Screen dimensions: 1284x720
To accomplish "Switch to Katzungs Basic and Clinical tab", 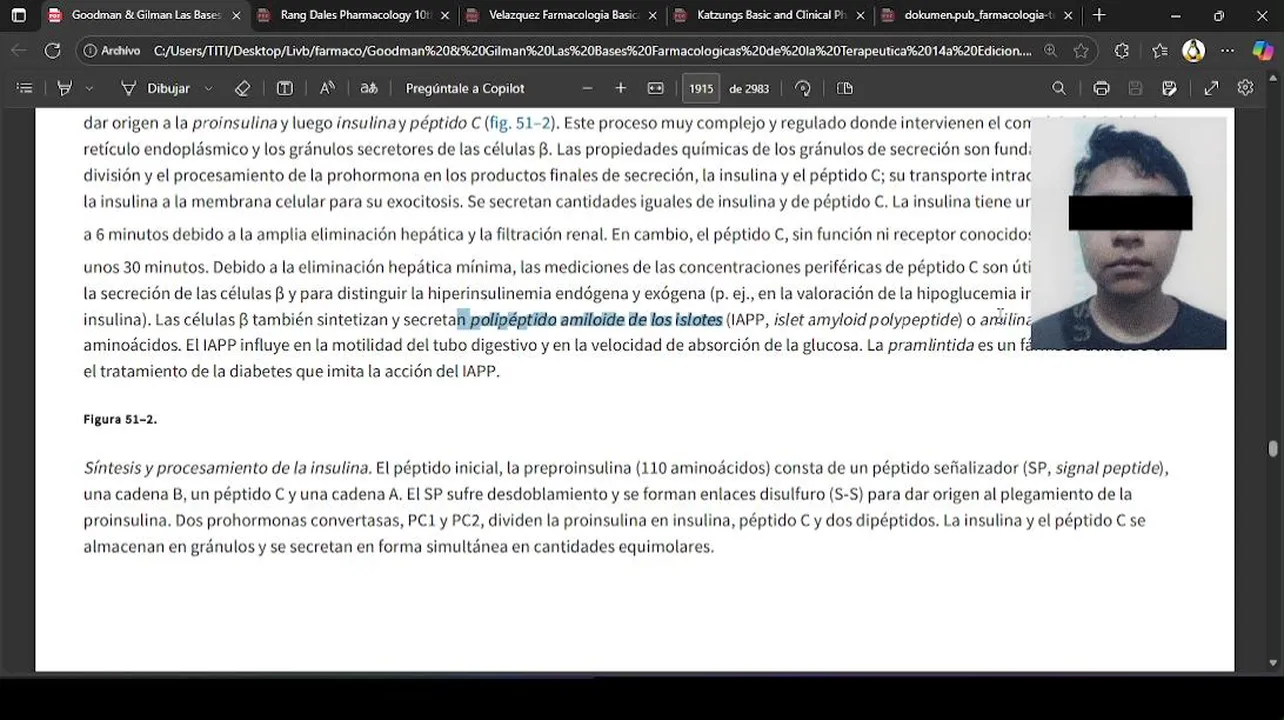I will [x=770, y=15].
